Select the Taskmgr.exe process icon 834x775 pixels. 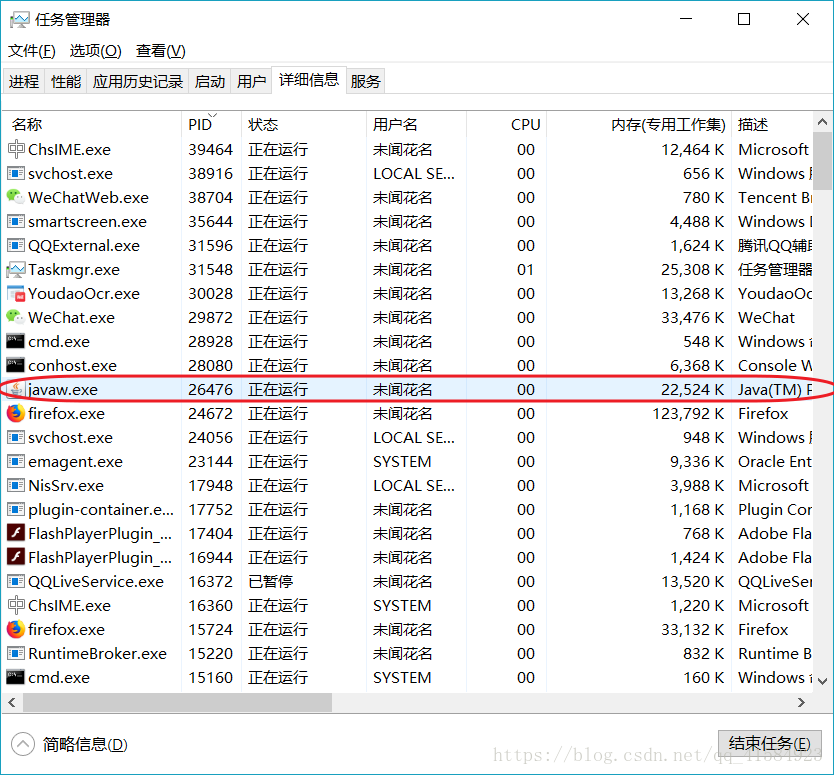pos(16,270)
